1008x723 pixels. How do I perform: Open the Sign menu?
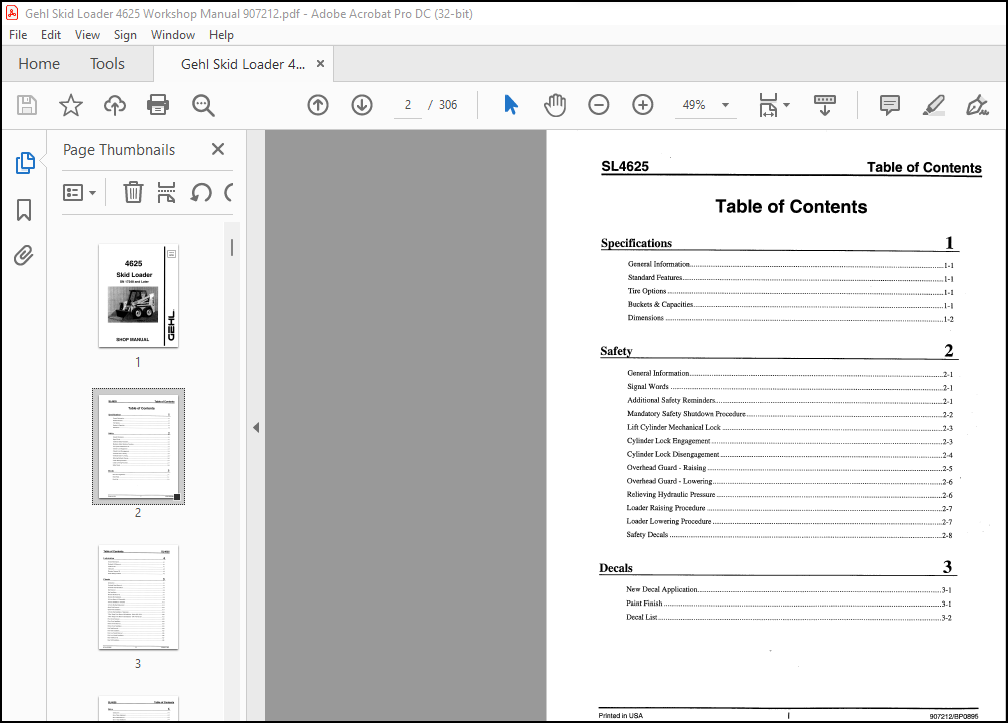[x=125, y=35]
